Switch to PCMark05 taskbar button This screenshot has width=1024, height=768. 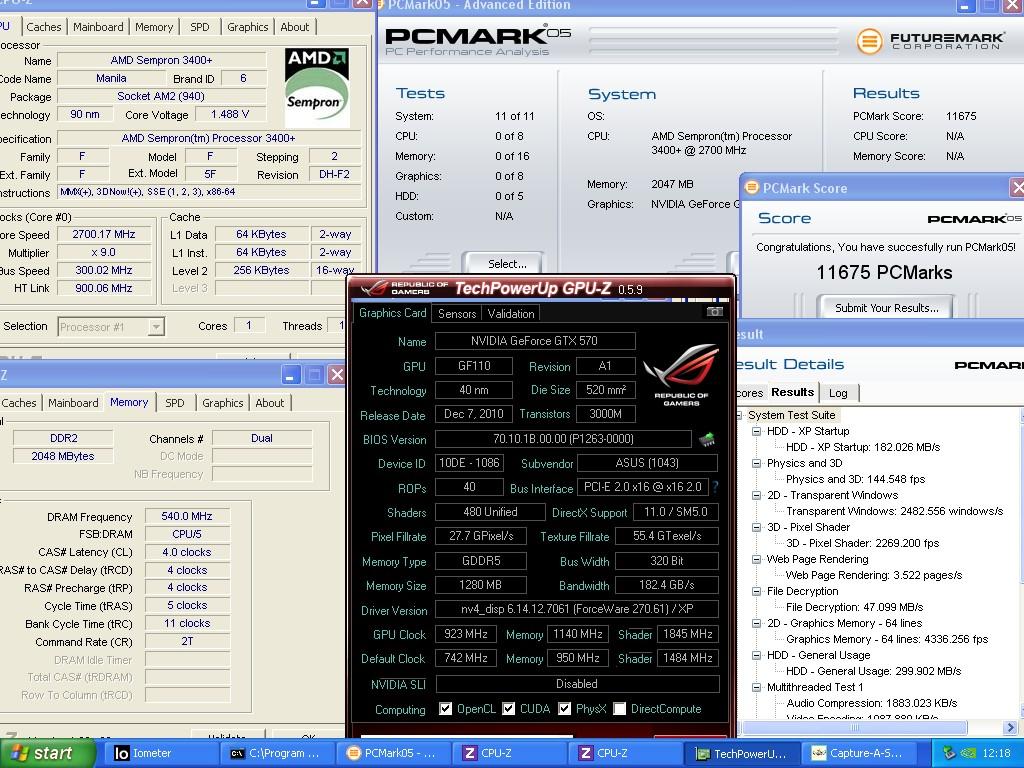[x=392, y=754]
